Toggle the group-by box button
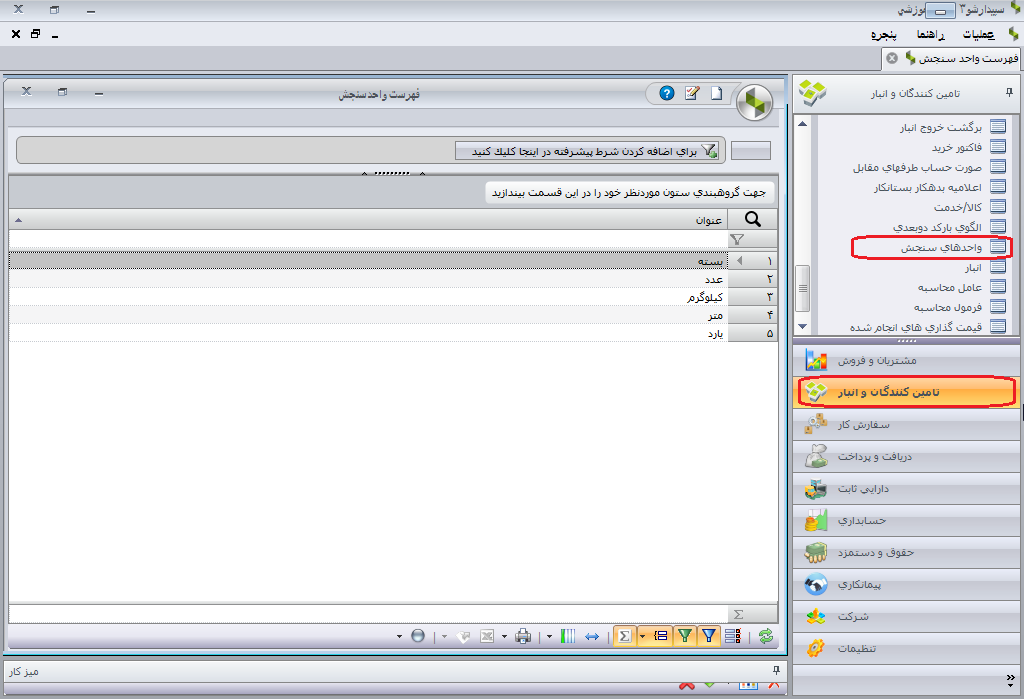1024x699 pixels. tap(661, 636)
